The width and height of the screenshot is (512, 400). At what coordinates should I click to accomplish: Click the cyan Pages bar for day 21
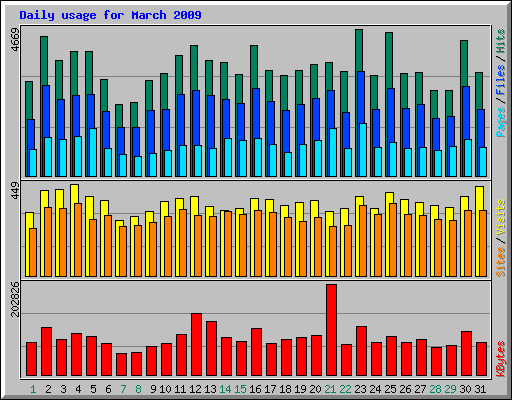333,152
